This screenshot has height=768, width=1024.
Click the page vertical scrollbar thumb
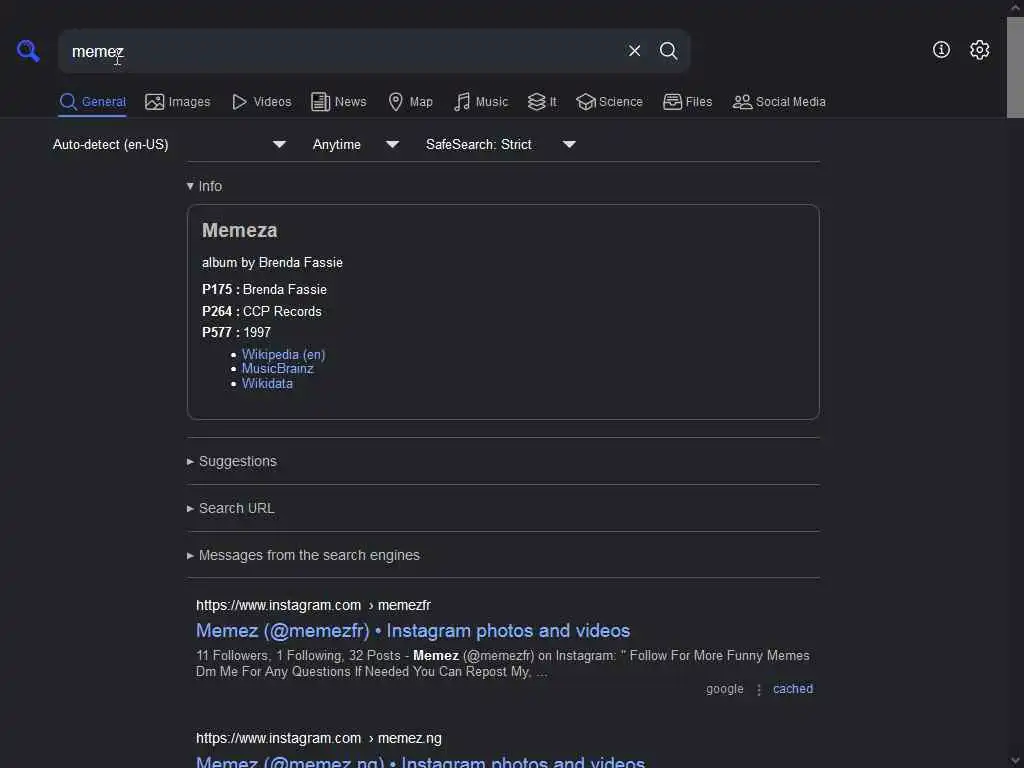(1015, 67)
